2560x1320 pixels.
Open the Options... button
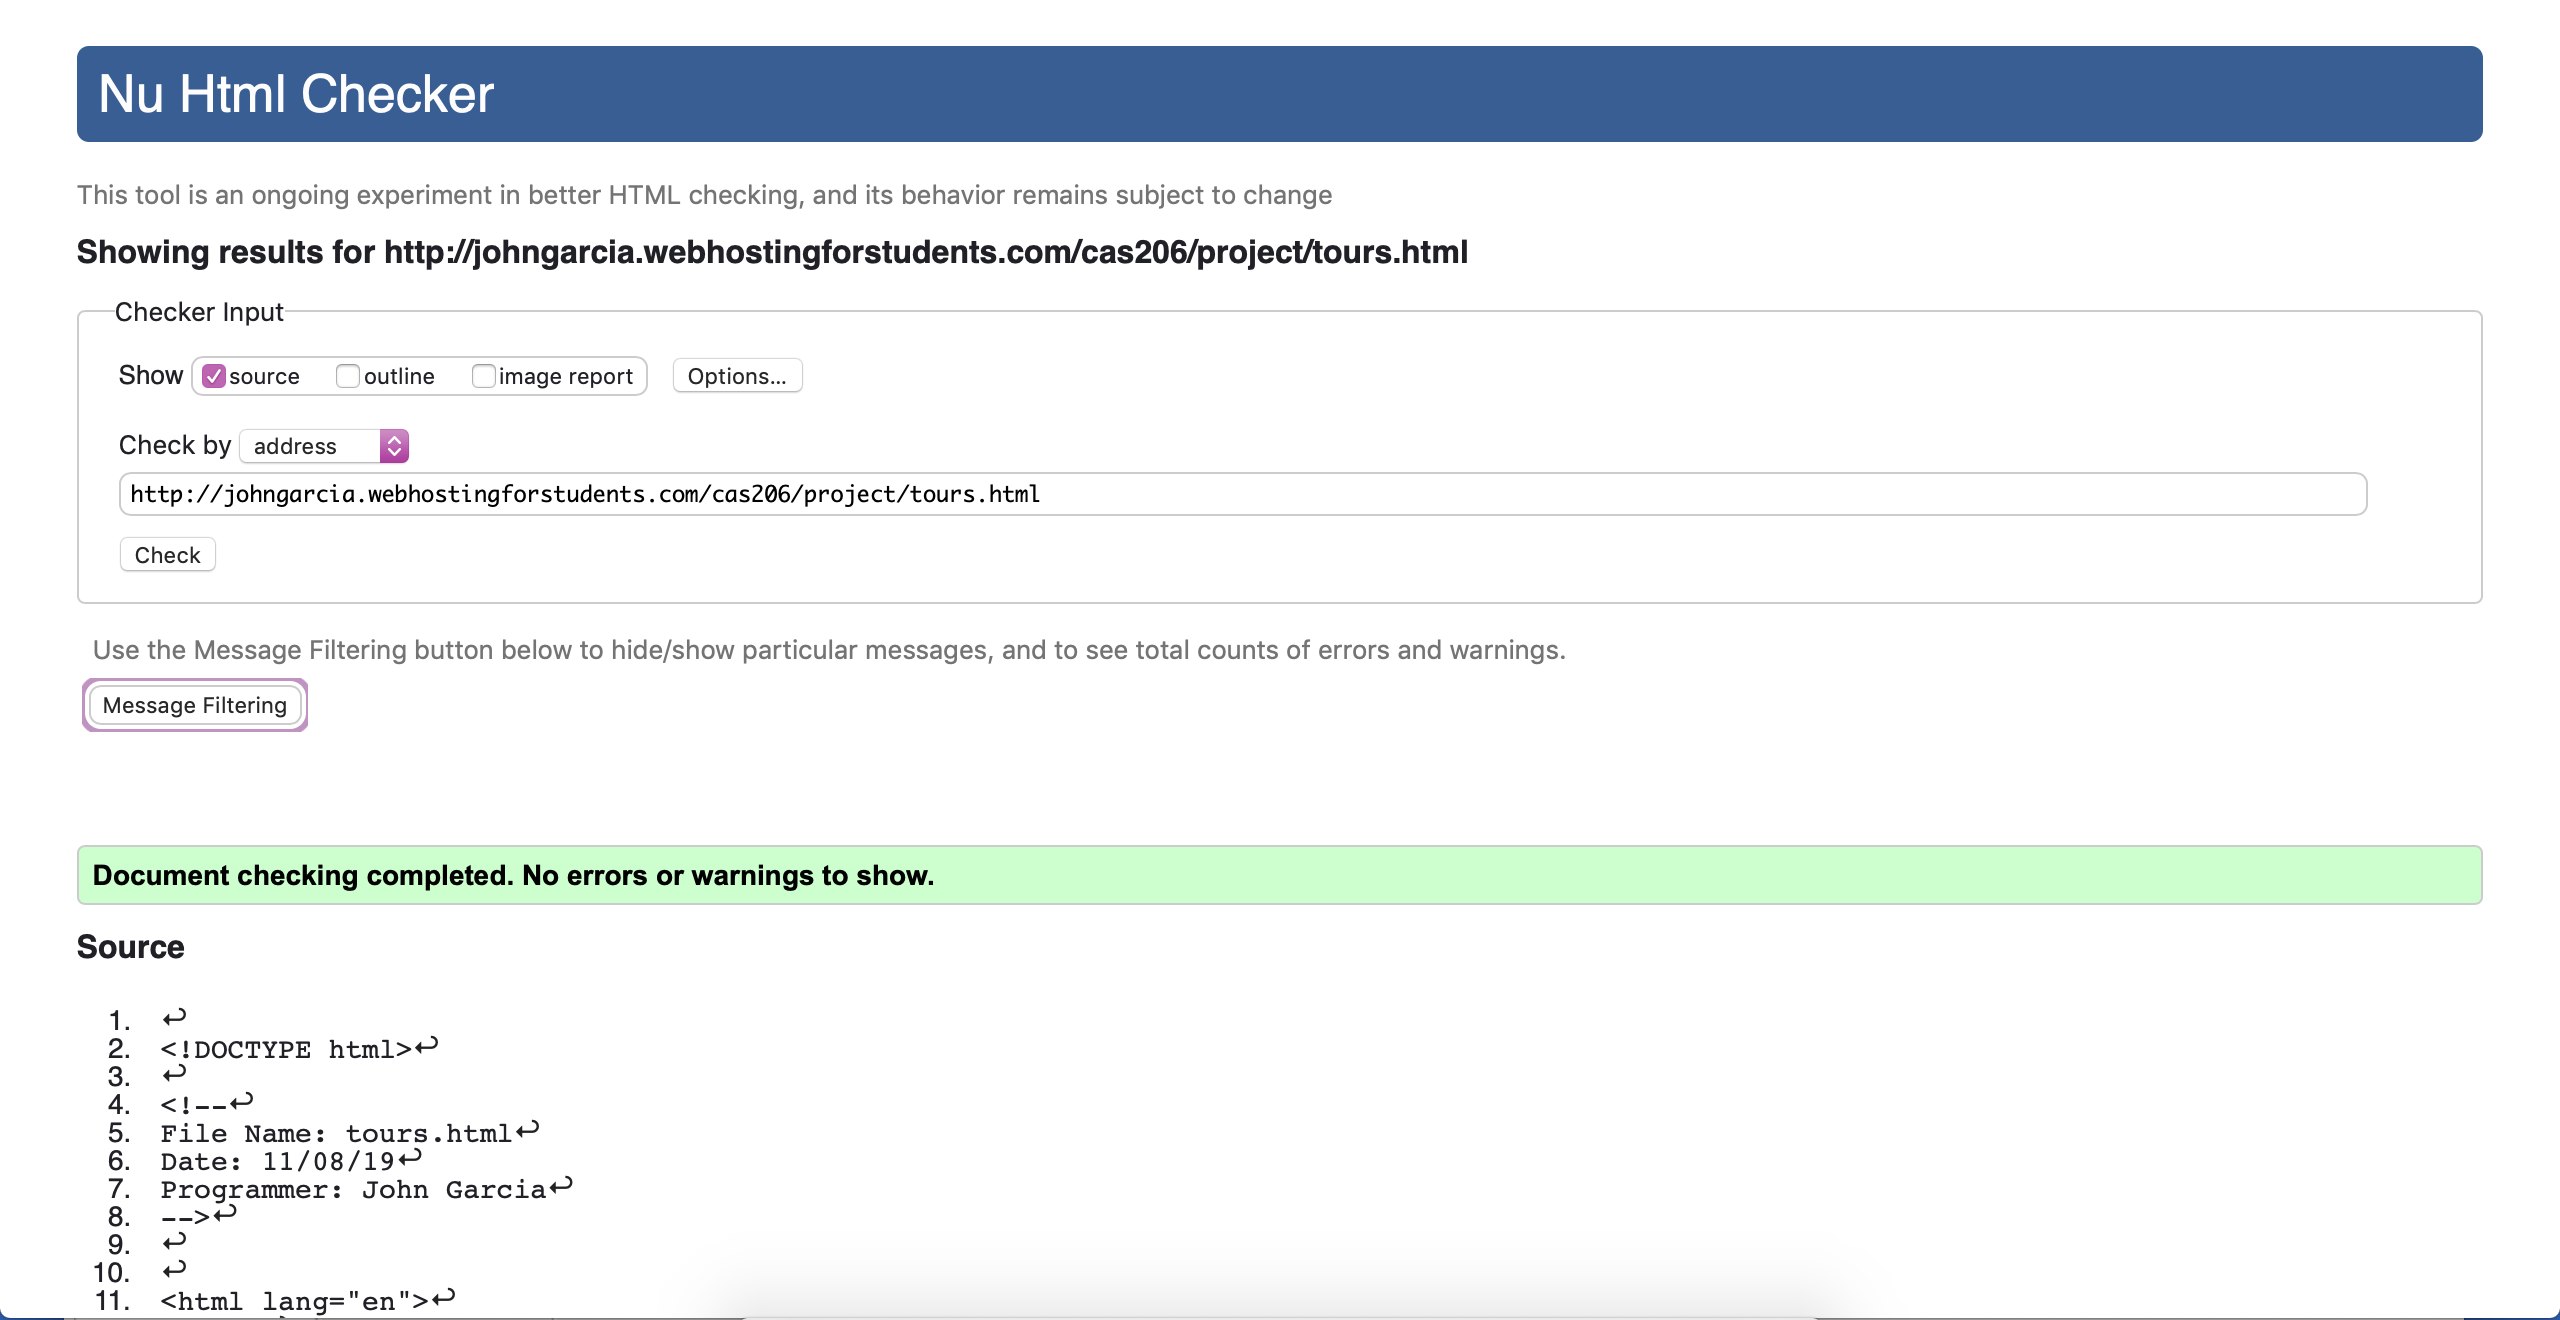737,376
